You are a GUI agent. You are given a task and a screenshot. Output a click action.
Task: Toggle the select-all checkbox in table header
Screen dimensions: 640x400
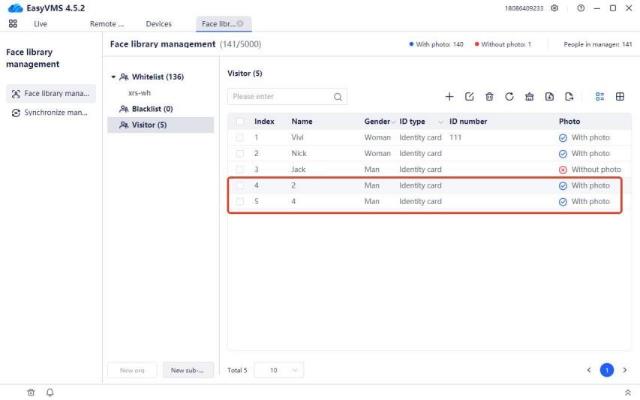click(239, 121)
